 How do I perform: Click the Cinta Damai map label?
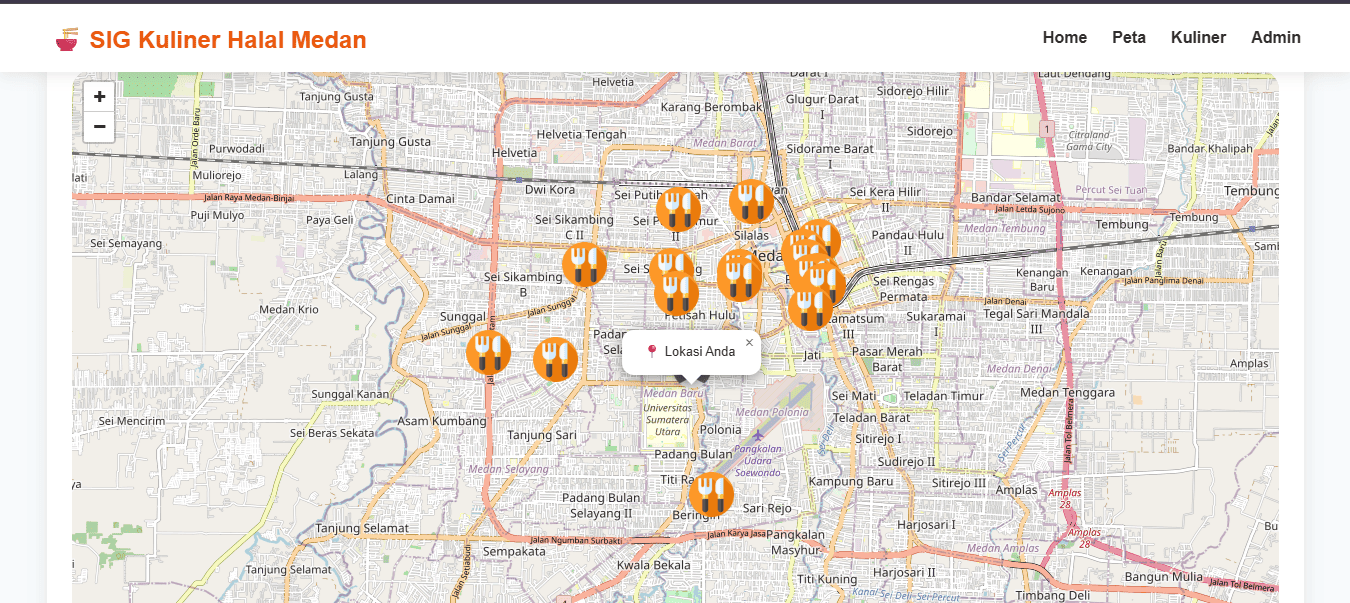[420, 198]
